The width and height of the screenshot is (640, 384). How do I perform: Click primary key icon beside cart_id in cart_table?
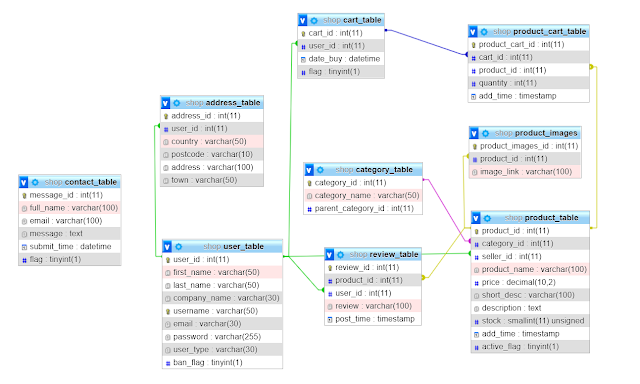coord(303,33)
